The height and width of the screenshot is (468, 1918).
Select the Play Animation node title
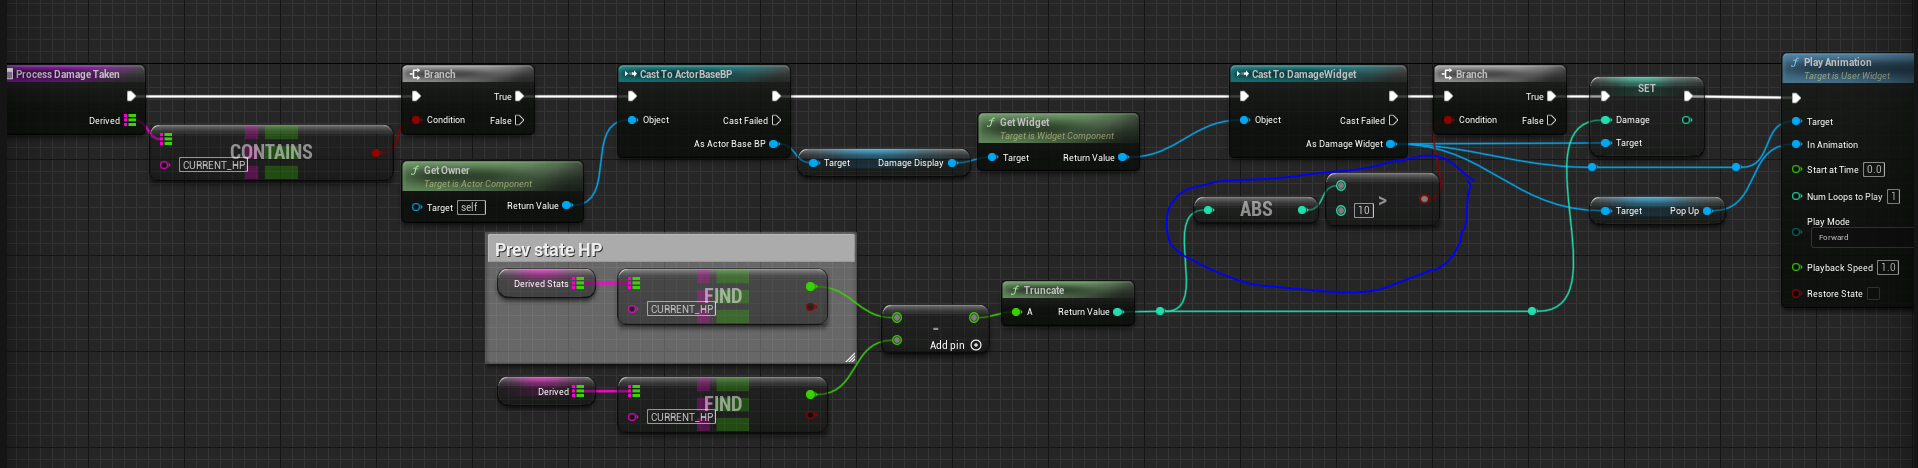pyautogui.click(x=1838, y=62)
